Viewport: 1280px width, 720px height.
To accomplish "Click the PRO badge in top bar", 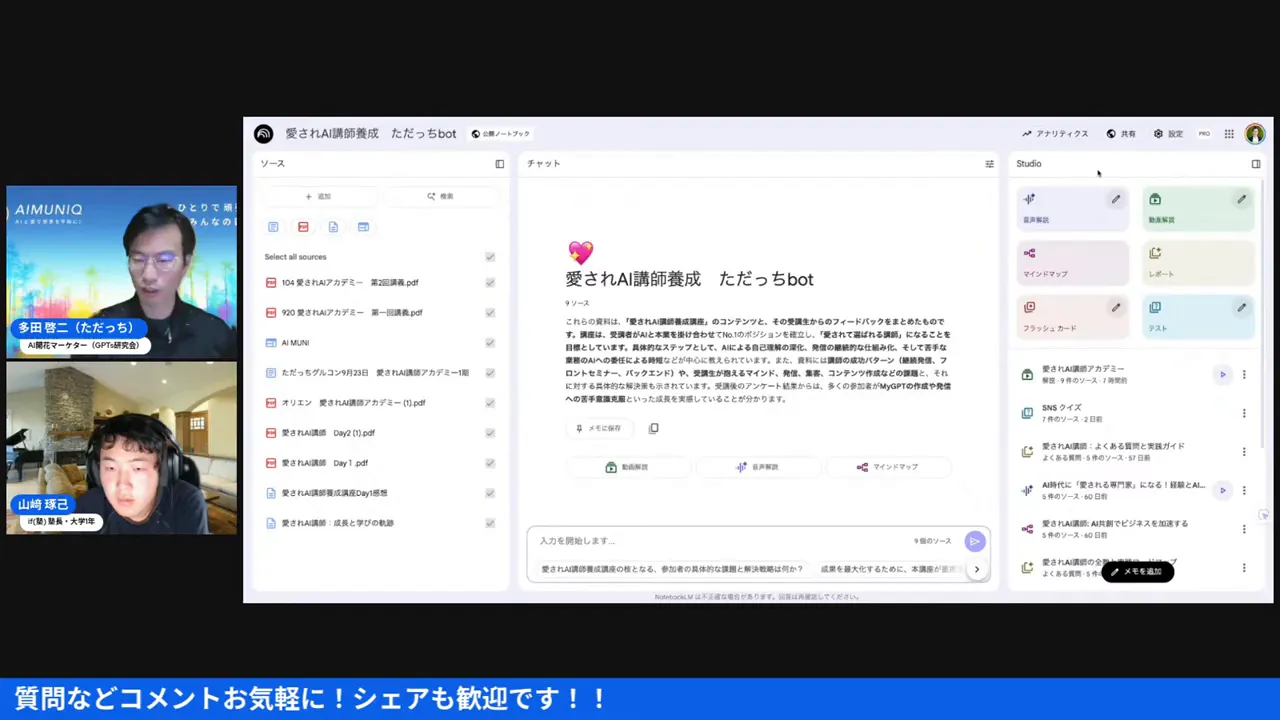I will tap(1204, 134).
